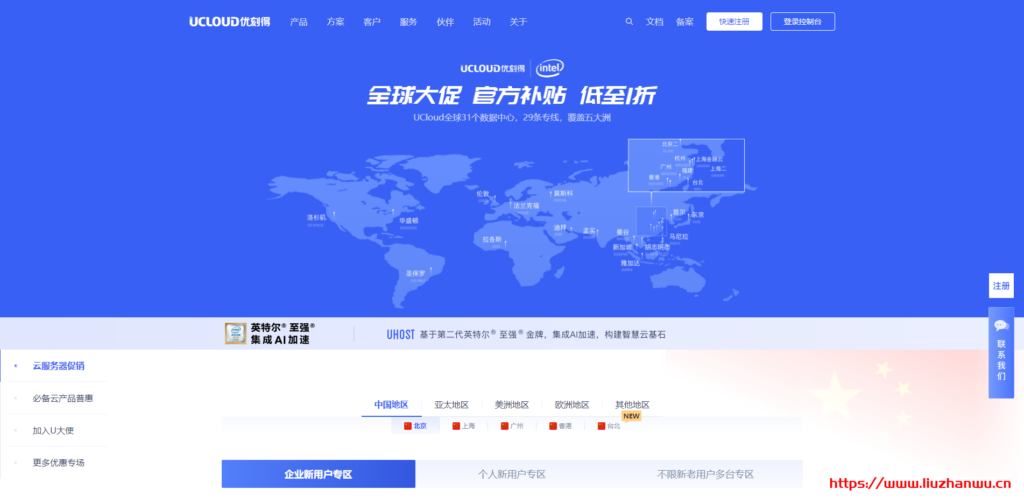Click the chat bubble 联系我们 floating widget

[x=1001, y=353]
